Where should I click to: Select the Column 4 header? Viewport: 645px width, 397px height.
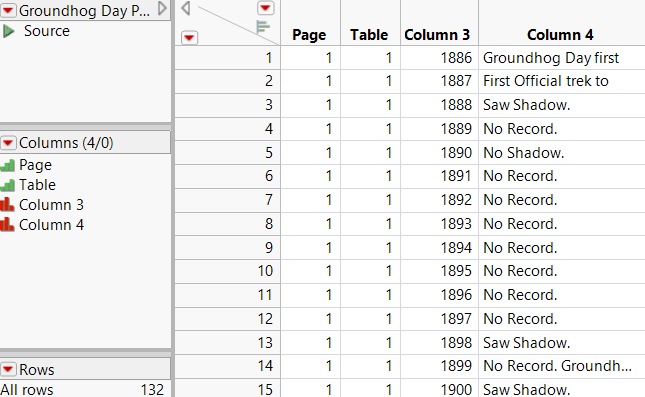(x=560, y=35)
